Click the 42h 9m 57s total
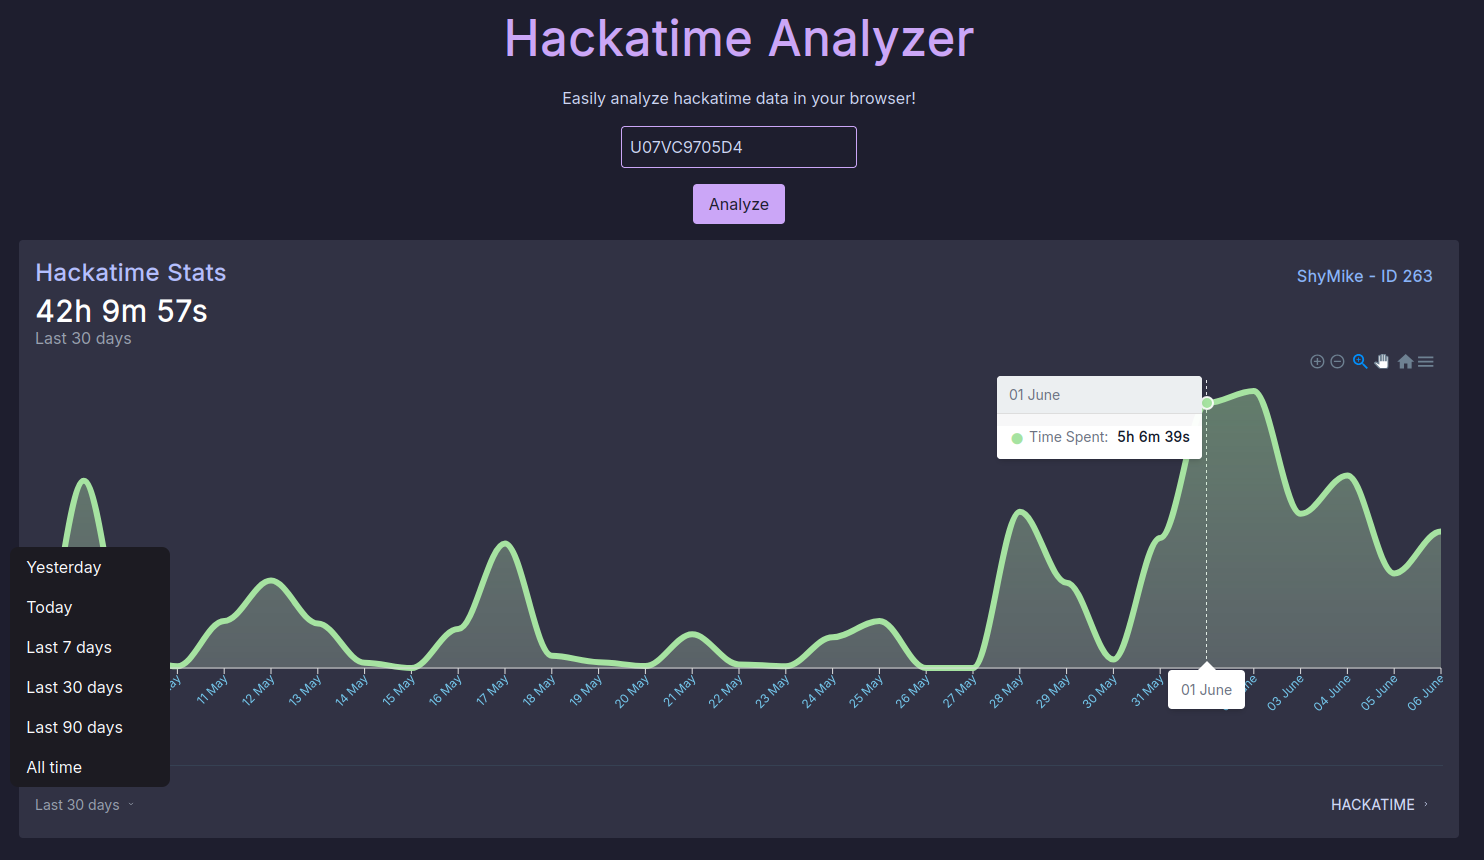This screenshot has height=860, width=1484. point(122,311)
